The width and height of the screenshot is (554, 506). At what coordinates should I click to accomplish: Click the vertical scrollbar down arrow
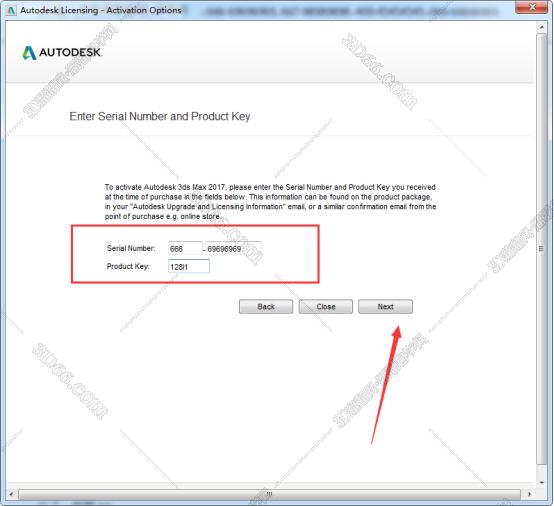coord(541,482)
